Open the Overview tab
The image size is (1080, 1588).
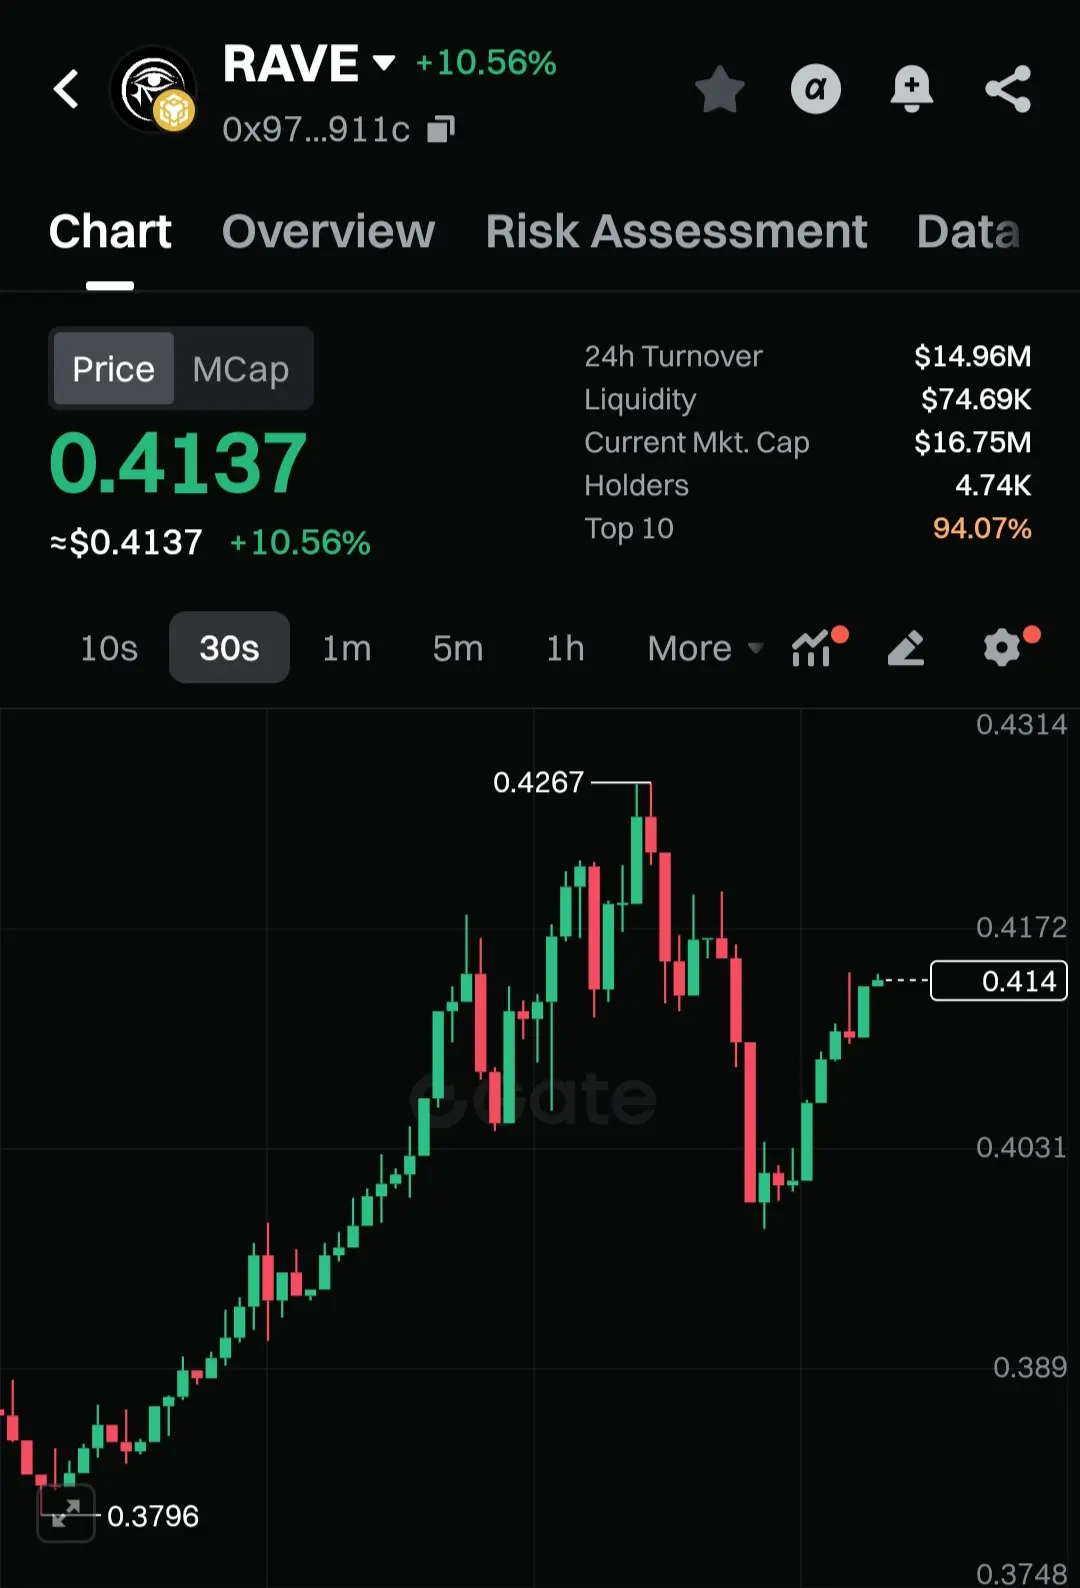(328, 232)
